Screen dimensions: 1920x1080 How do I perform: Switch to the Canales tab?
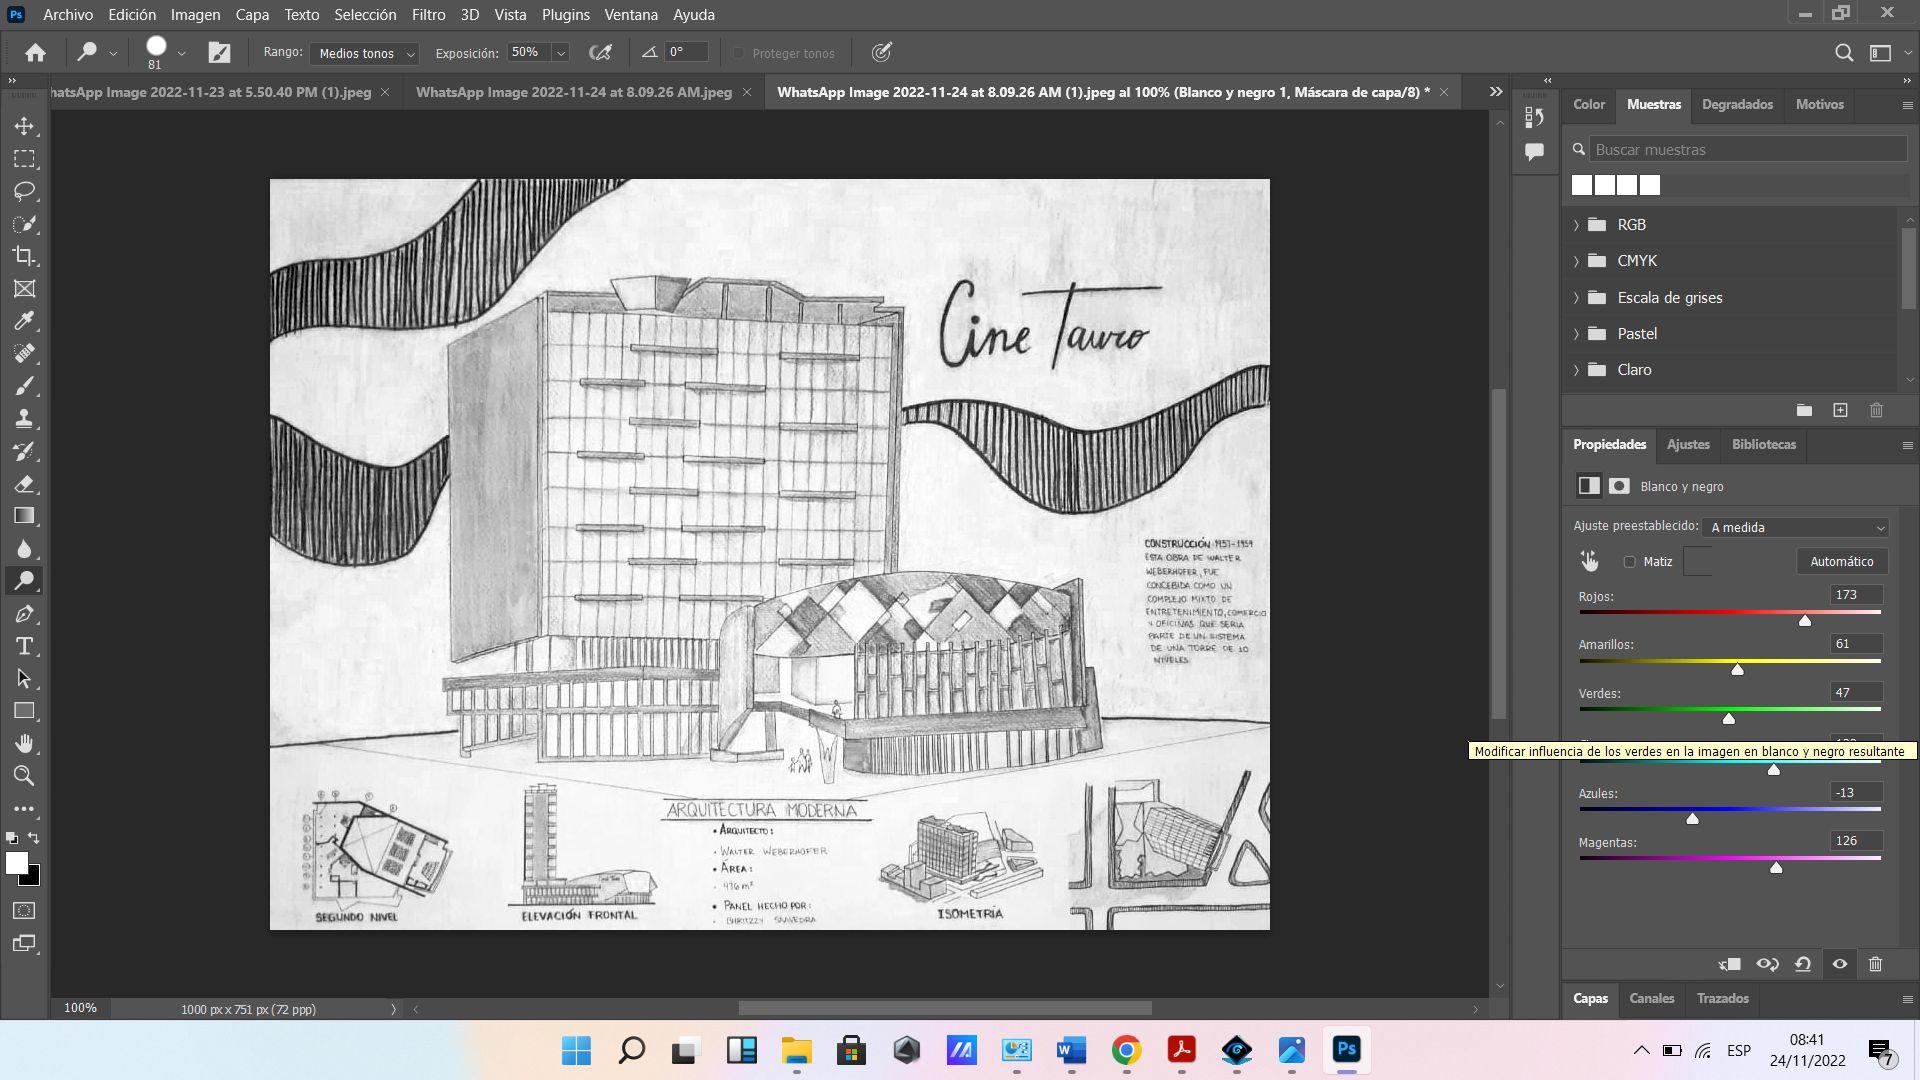(x=1651, y=998)
